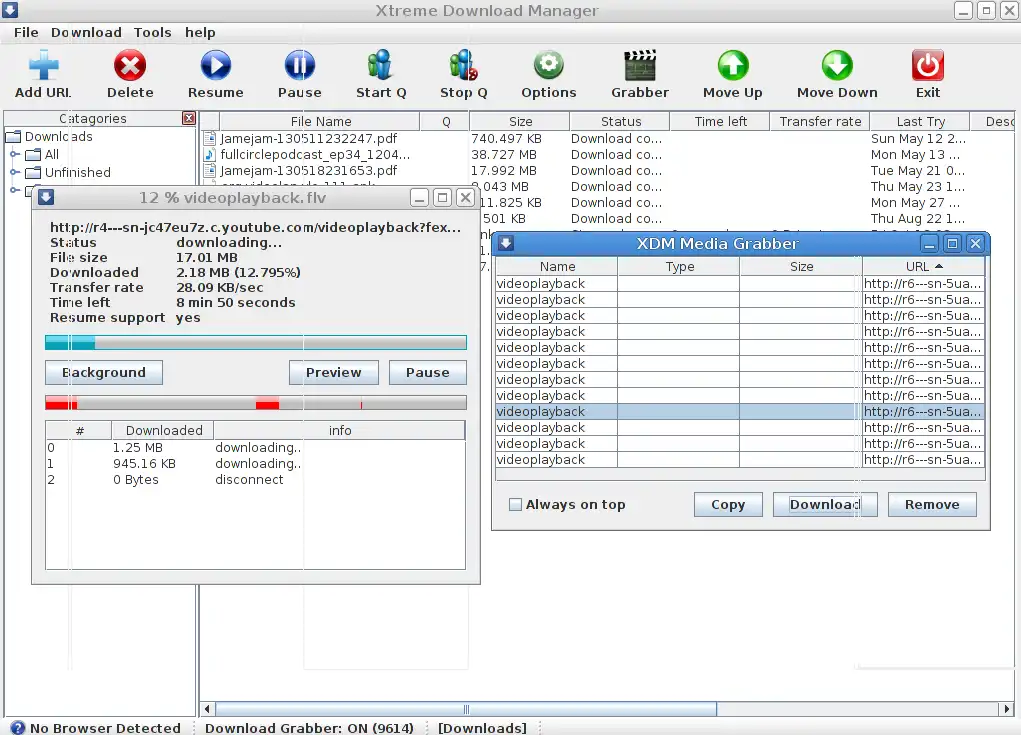Click the Transfer rate column header

(820, 121)
